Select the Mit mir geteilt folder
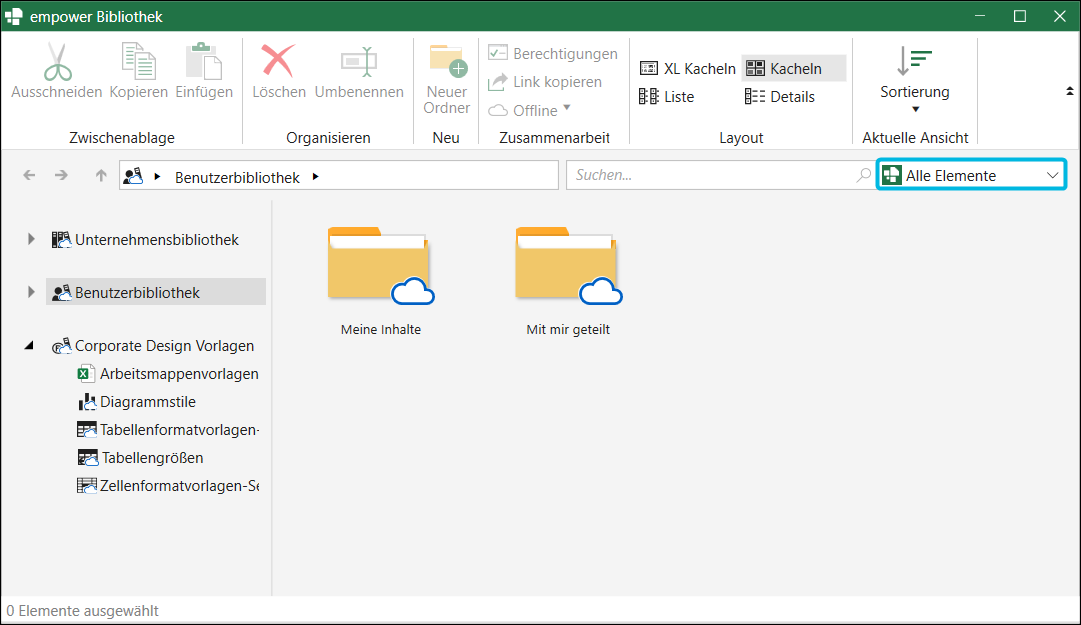The height and width of the screenshot is (625, 1081). pos(568,281)
